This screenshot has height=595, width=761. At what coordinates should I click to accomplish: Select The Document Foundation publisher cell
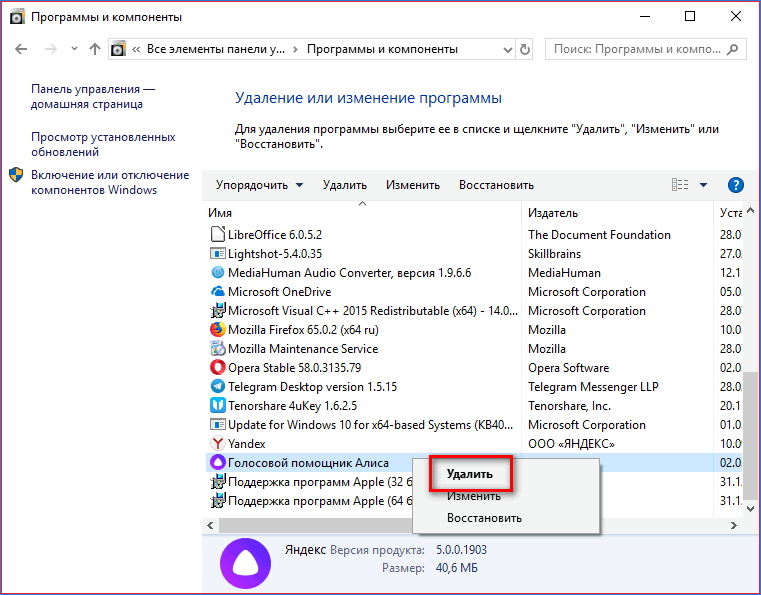(x=599, y=234)
